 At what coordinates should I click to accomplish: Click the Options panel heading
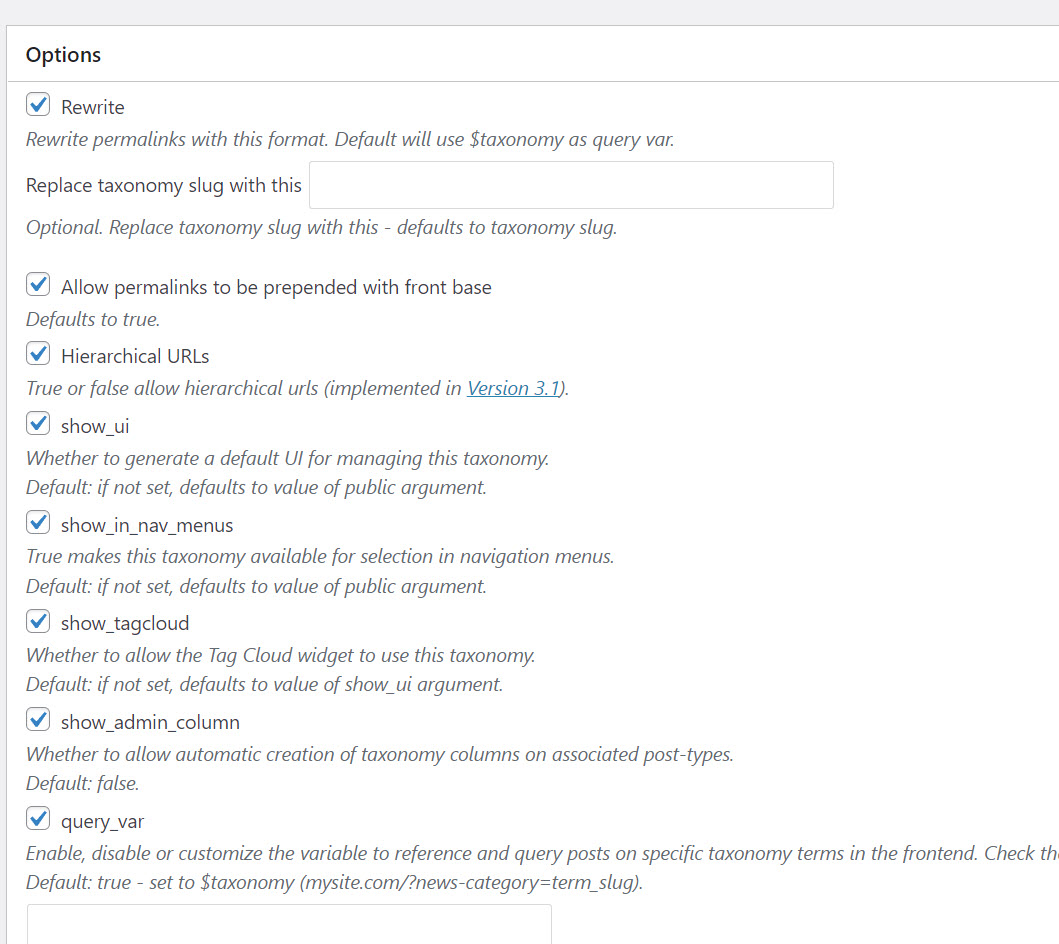tap(63, 55)
